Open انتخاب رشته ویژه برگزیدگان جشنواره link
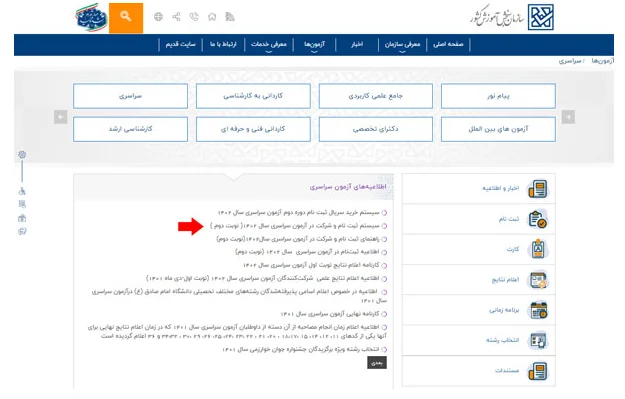Image resolution: width=625 pixels, height=399 pixels. click(301, 349)
